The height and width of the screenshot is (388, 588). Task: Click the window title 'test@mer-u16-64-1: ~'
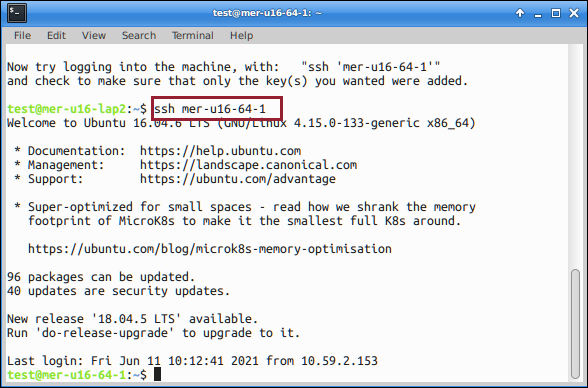click(x=267, y=13)
